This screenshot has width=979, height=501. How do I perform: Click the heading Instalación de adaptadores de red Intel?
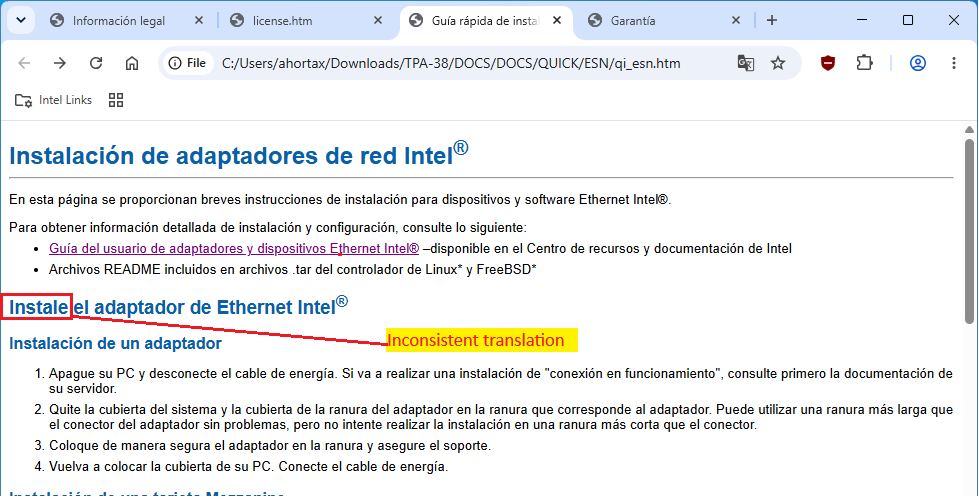pyautogui.click(x=239, y=154)
